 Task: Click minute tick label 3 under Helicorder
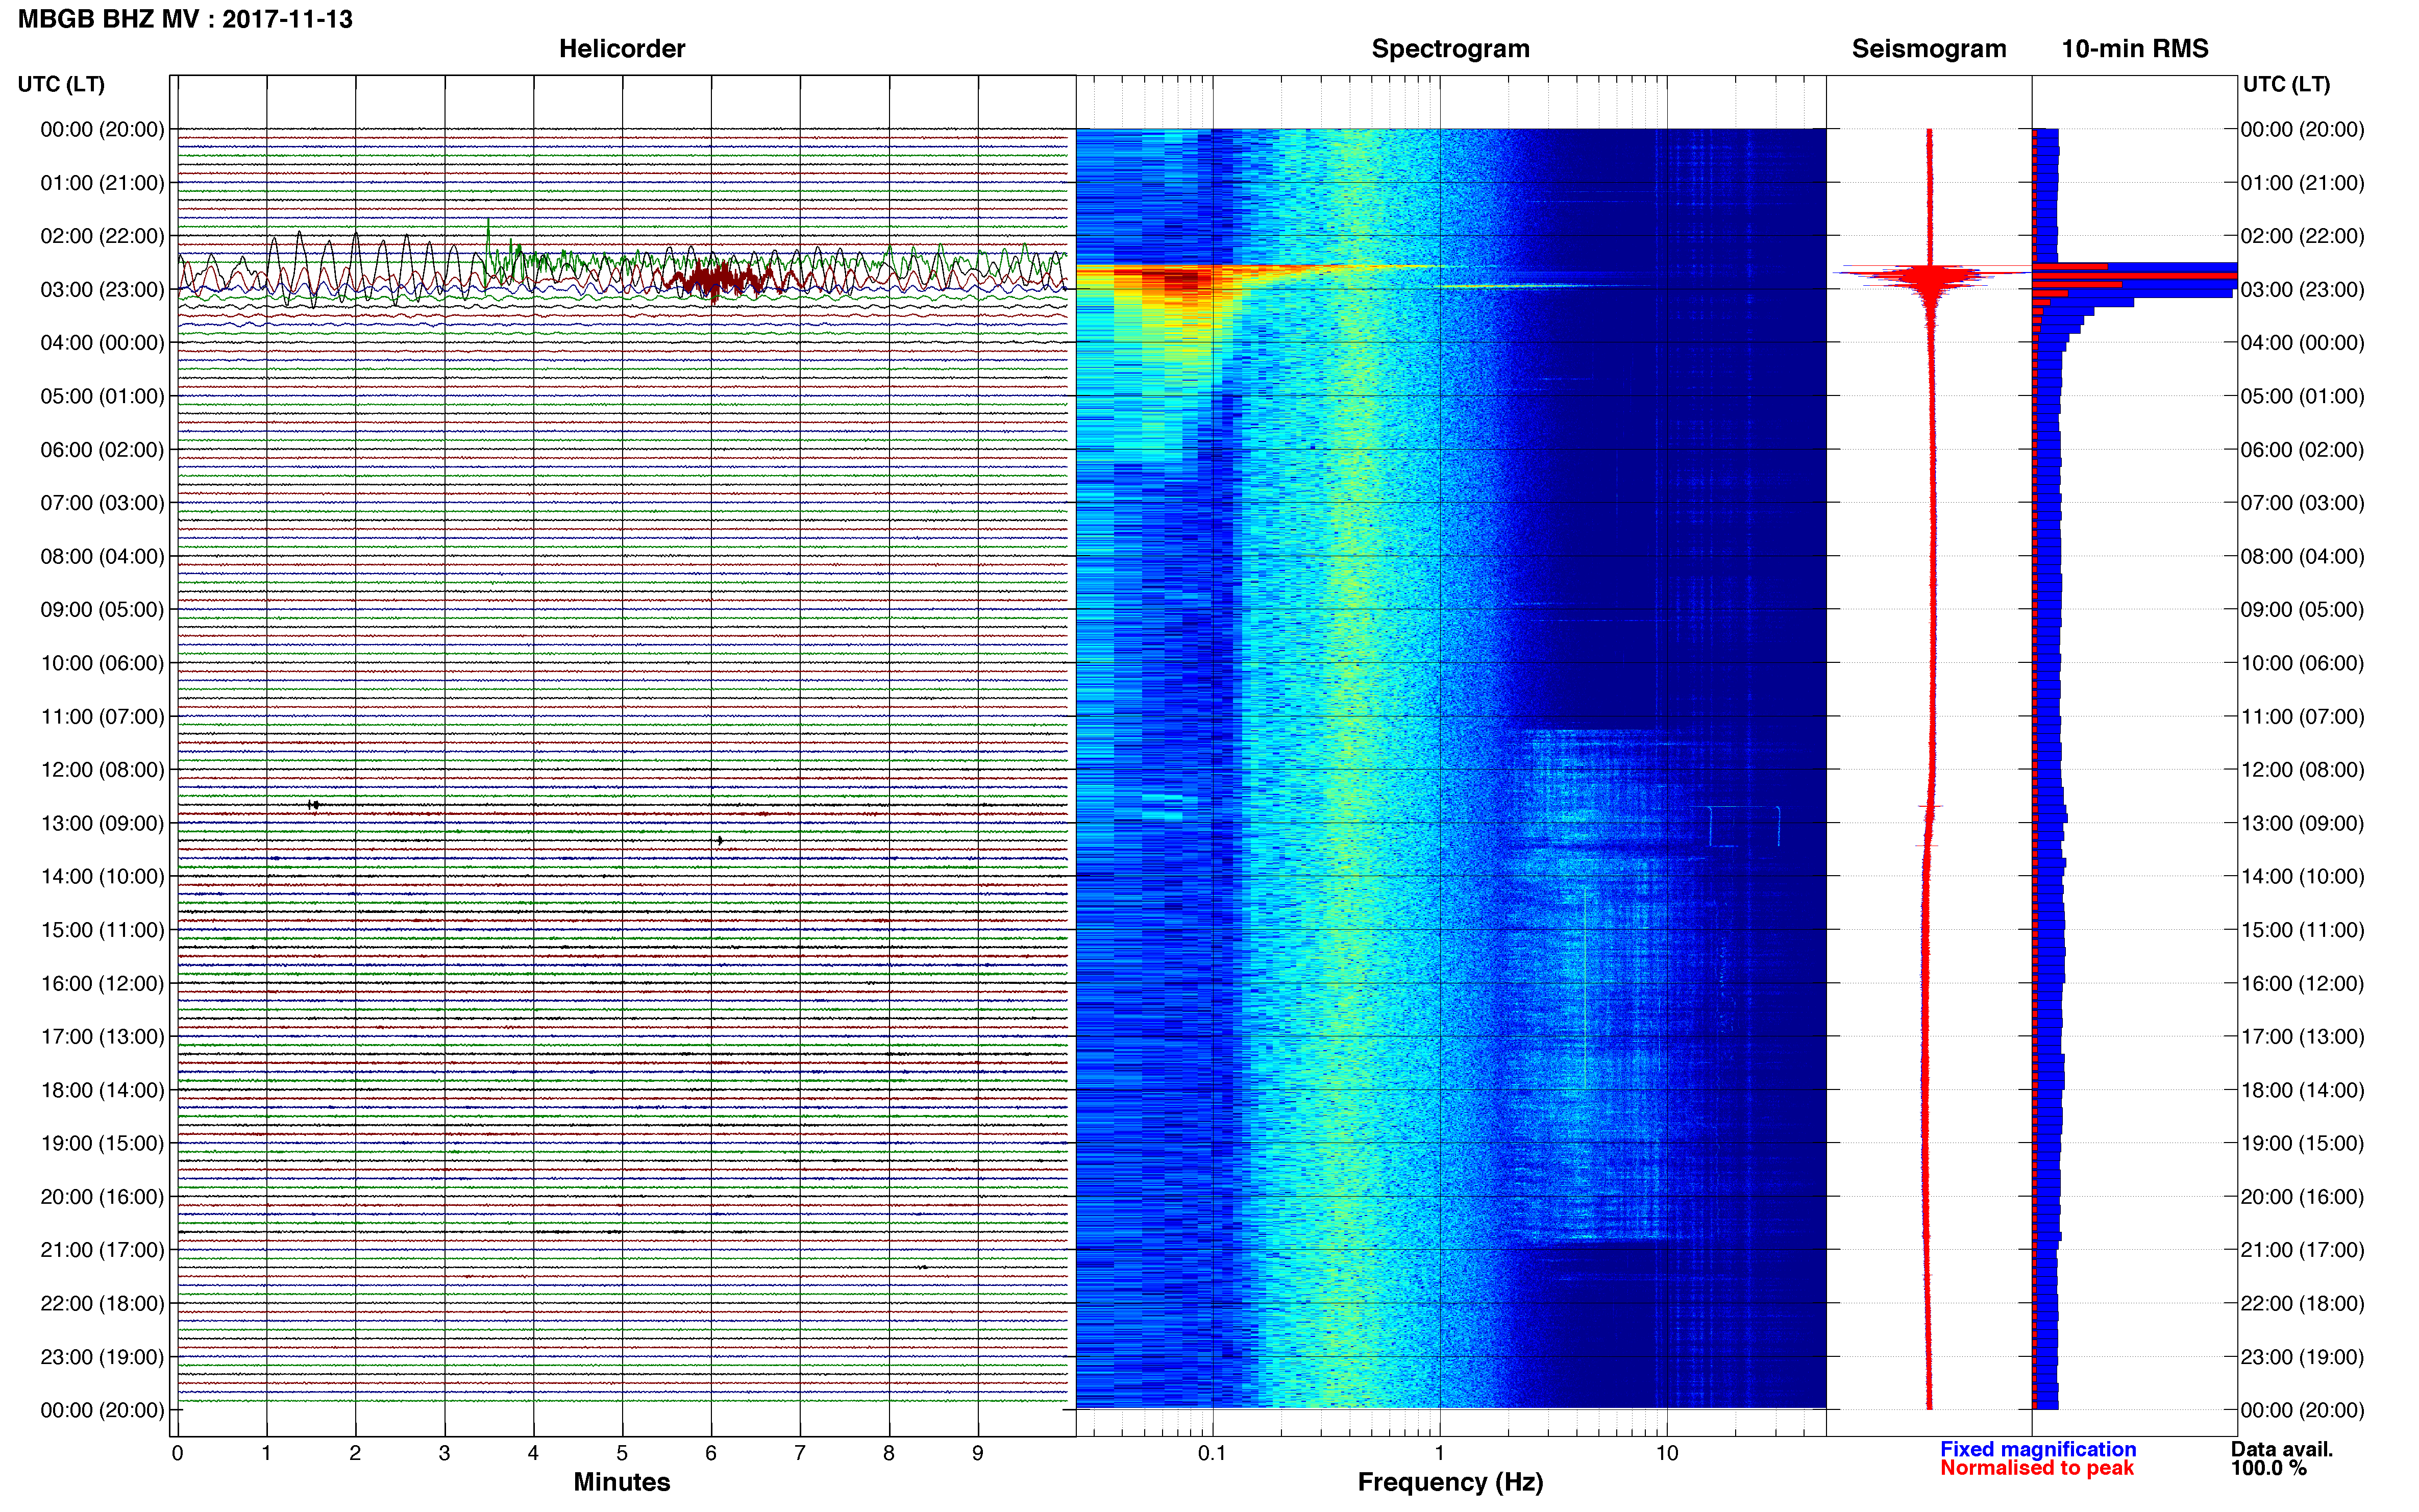coord(444,1453)
